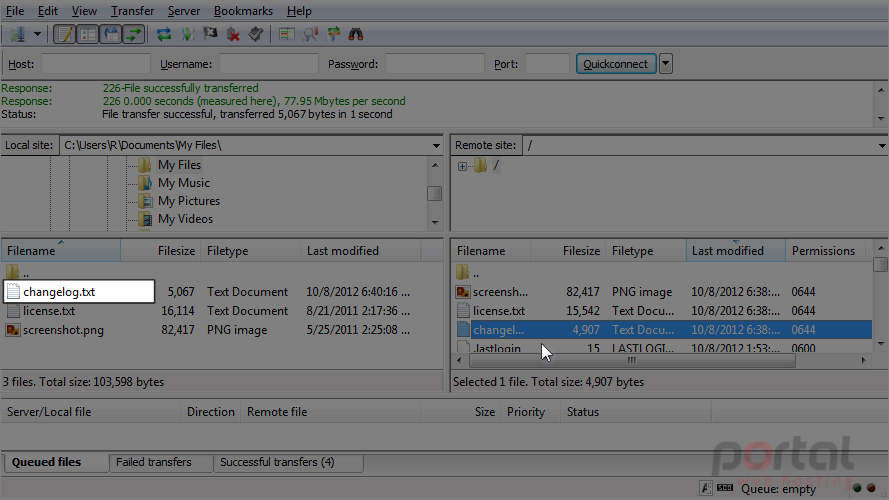
Task: Sort local files by Last modified
Action: pyautogui.click(x=361, y=251)
